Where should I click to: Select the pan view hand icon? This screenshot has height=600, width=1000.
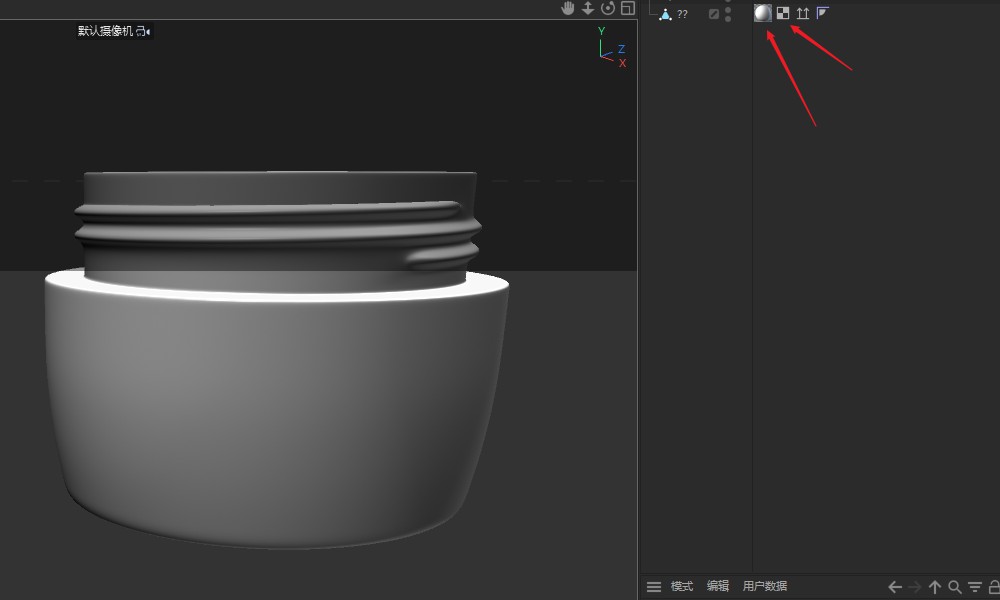click(x=568, y=10)
